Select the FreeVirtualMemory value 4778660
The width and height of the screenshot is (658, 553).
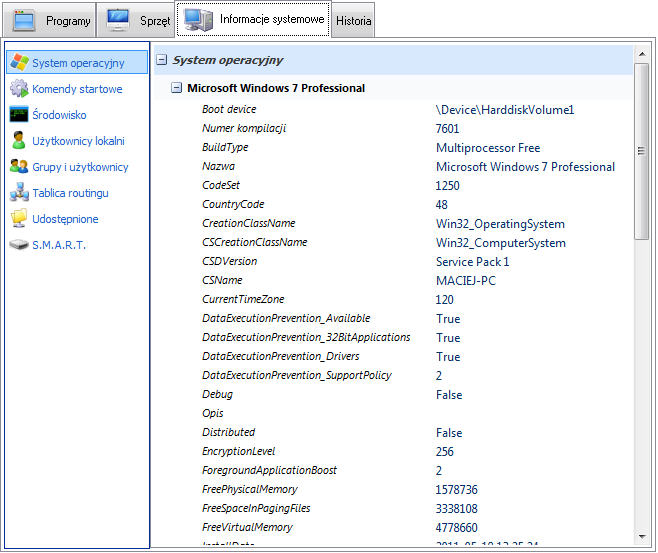pos(457,528)
